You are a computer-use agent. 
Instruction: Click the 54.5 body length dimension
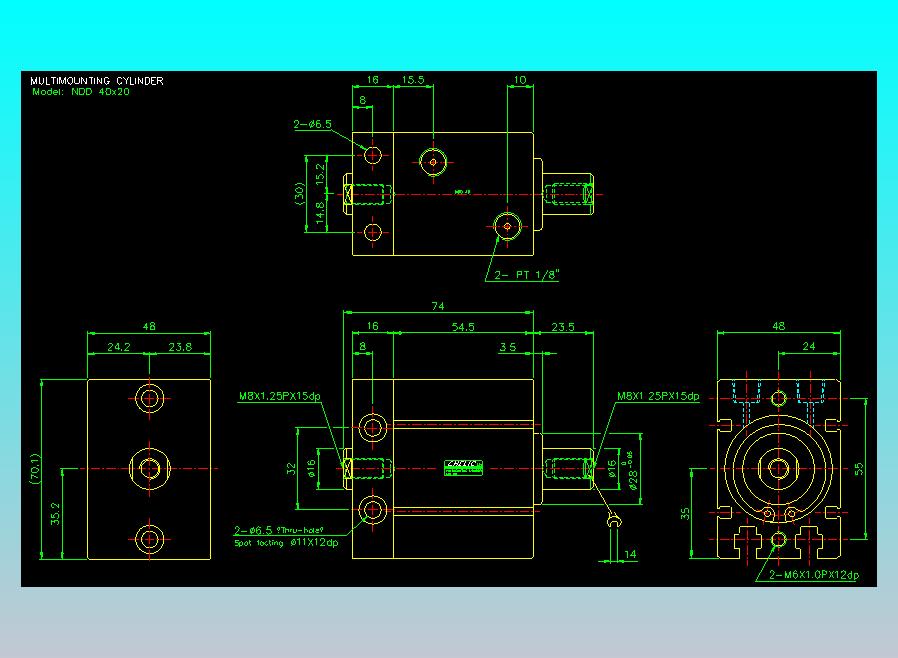pyautogui.click(x=463, y=327)
